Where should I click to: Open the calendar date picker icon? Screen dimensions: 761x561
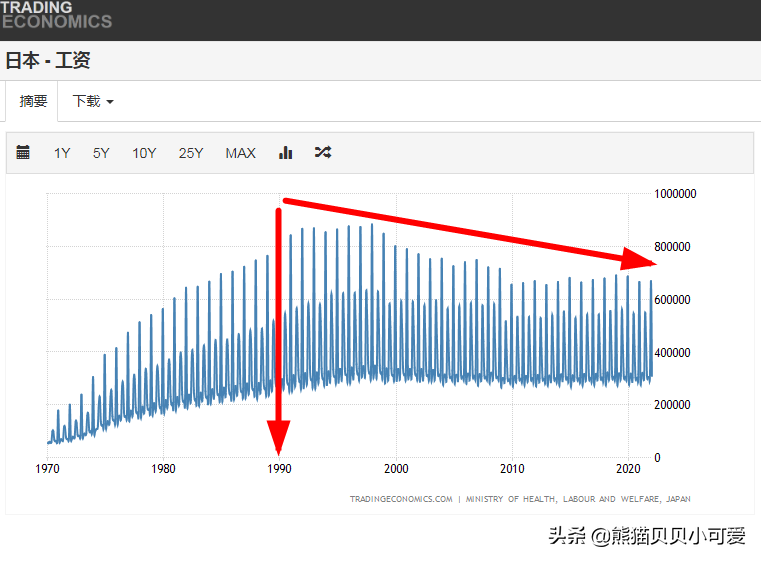23,152
